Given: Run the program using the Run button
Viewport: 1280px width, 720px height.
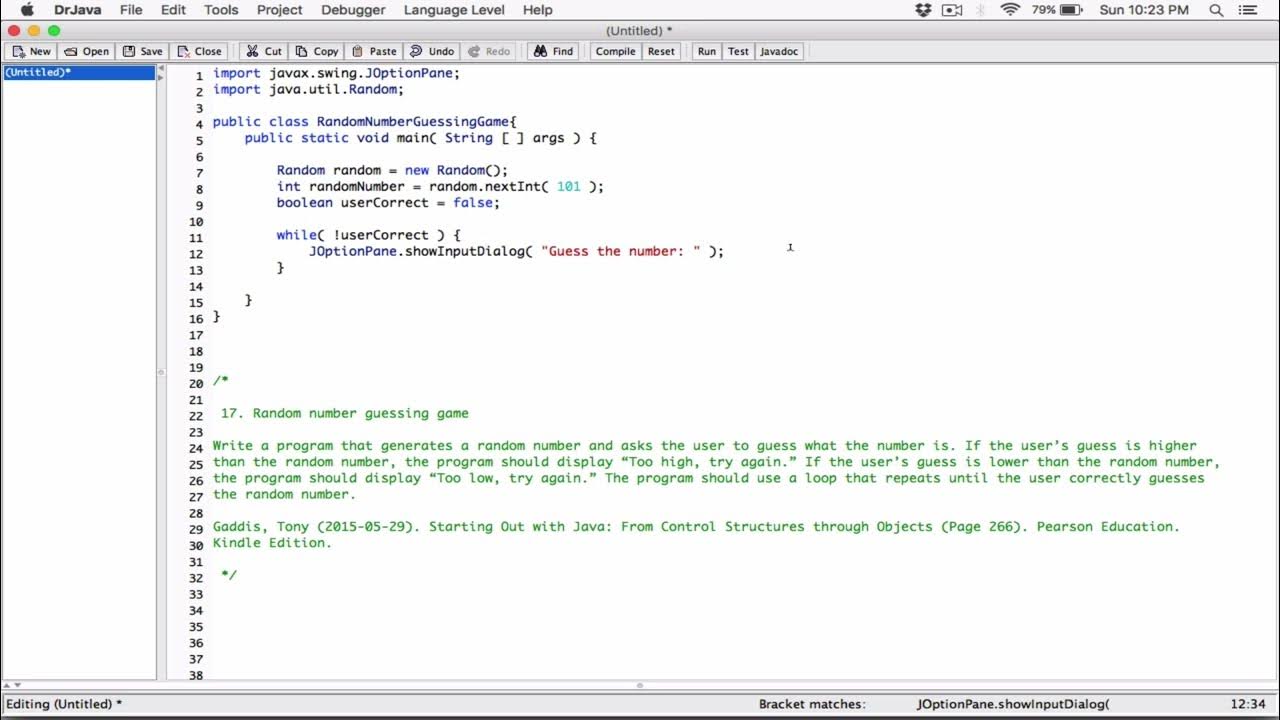Looking at the screenshot, I should (707, 51).
